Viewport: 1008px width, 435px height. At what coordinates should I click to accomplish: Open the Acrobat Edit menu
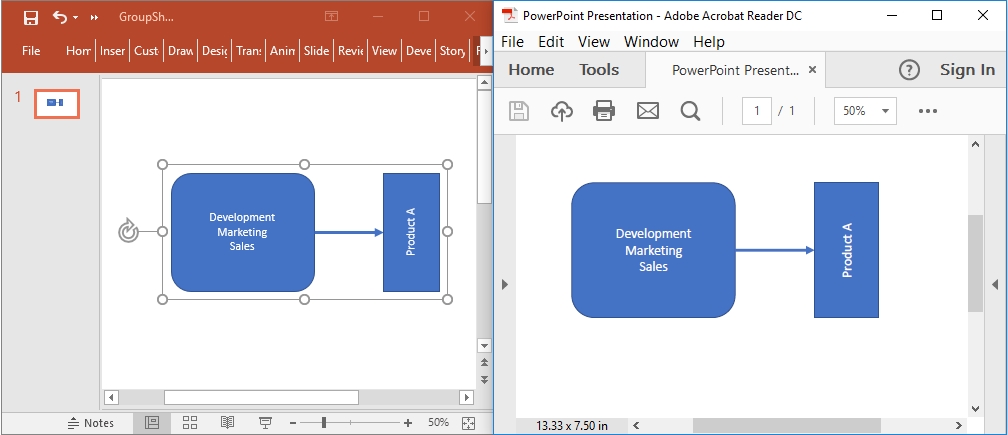tap(550, 41)
